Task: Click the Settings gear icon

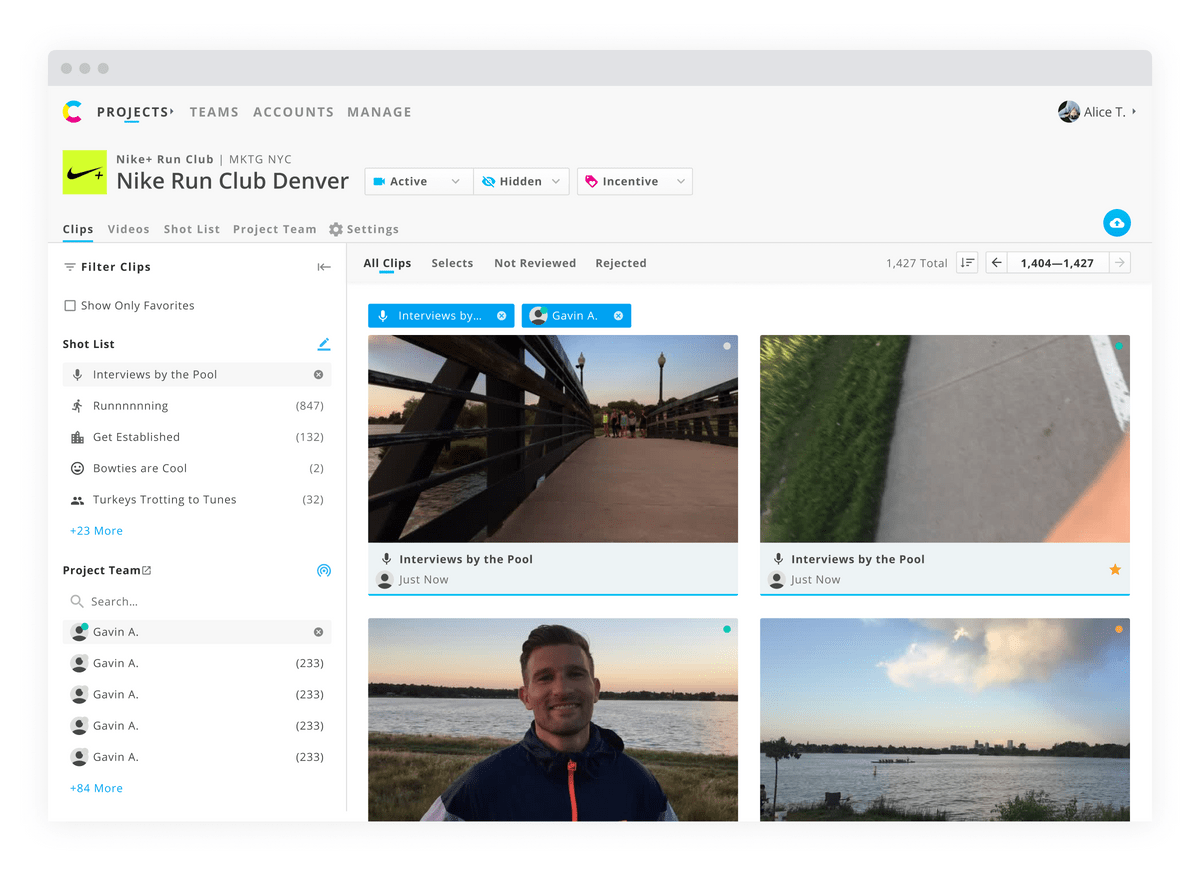Action: [336, 229]
